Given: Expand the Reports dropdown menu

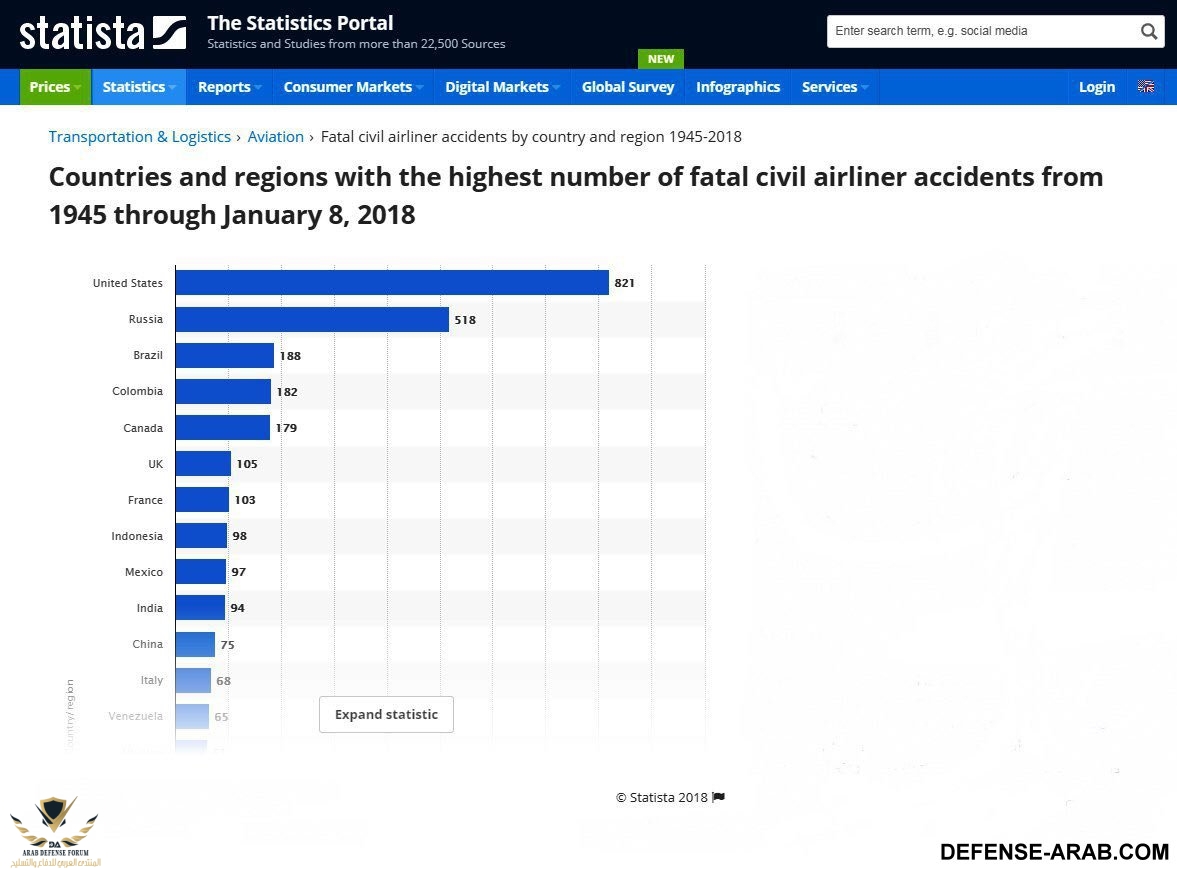Looking at the screenshot, I should point(230,87).
